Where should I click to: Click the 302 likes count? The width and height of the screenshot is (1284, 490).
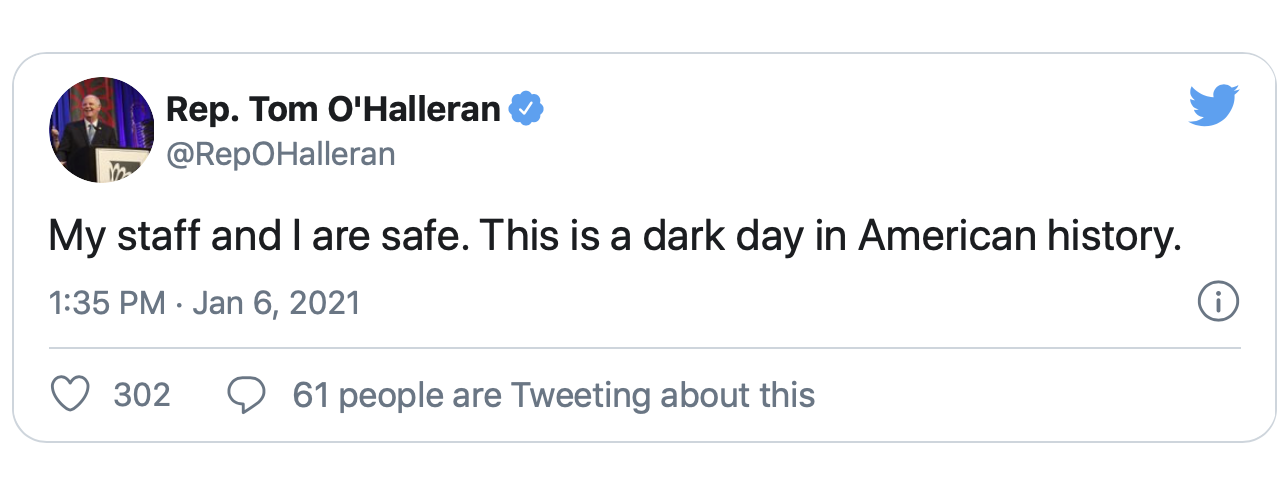tap(142, 395)
